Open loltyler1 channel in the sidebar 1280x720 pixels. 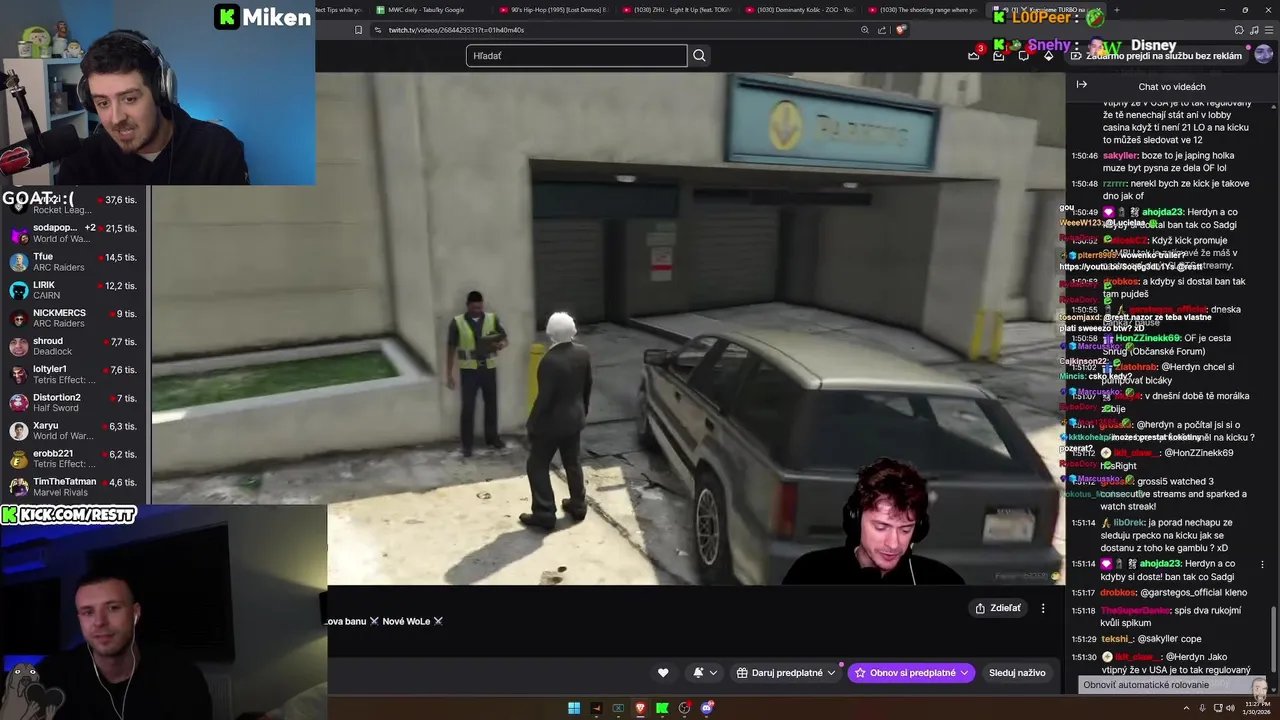(75, 374)
